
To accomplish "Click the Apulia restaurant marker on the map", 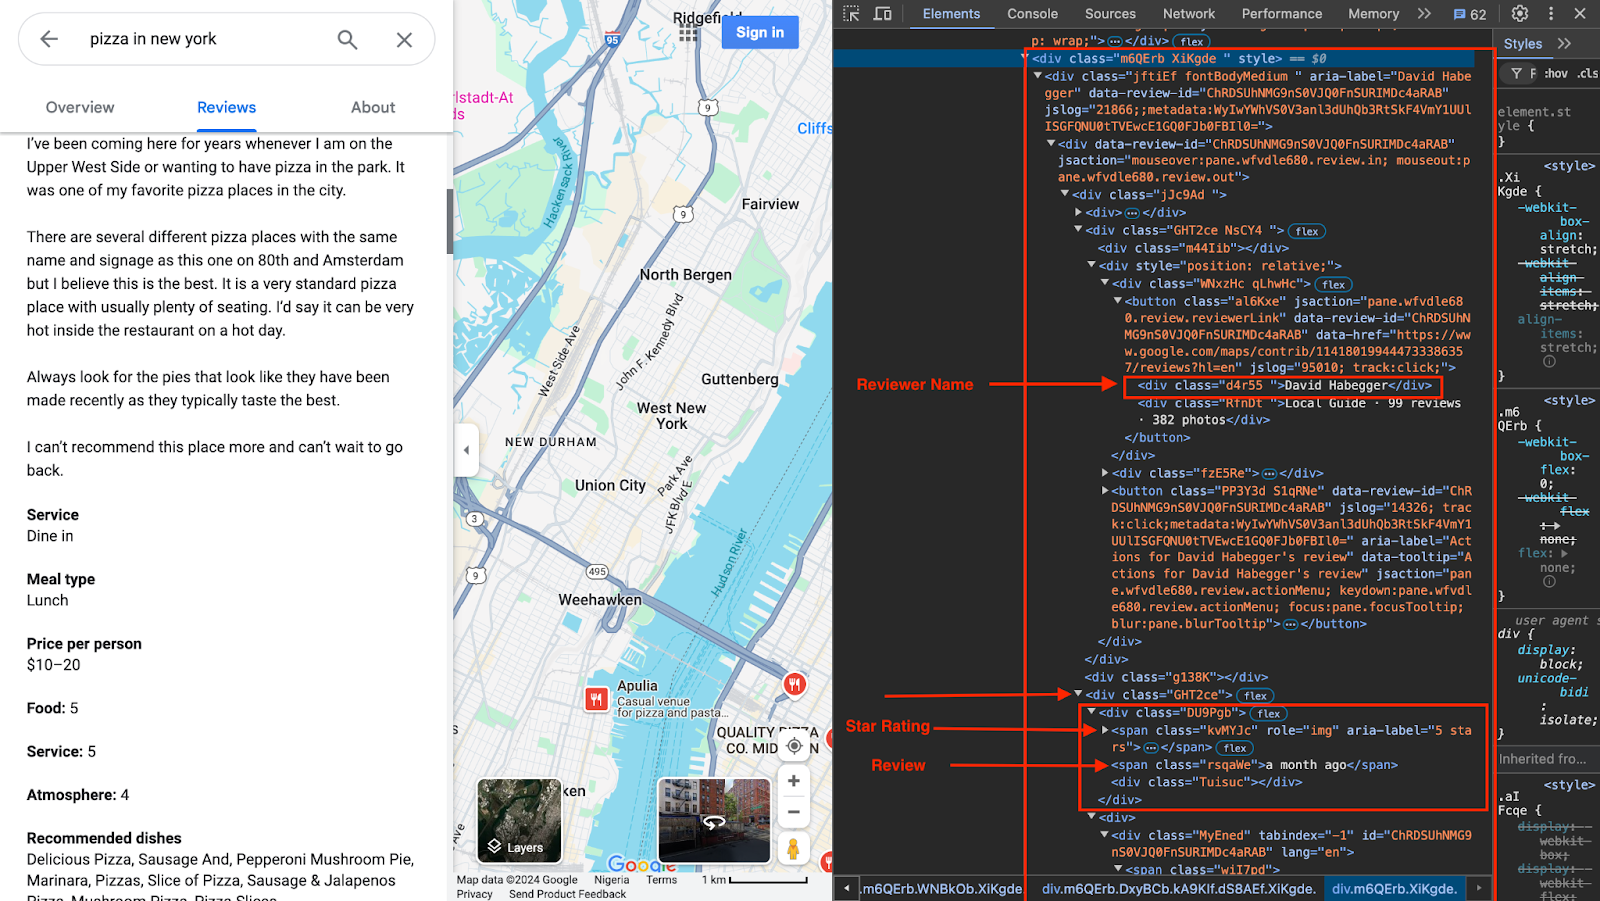I will (x=597, y=699).
